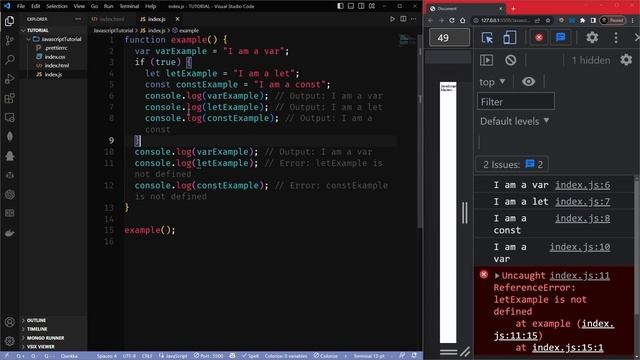Screen dimensions: 640x360
Task: Select index.css in Explorer tree
Action: click(55, 57)
